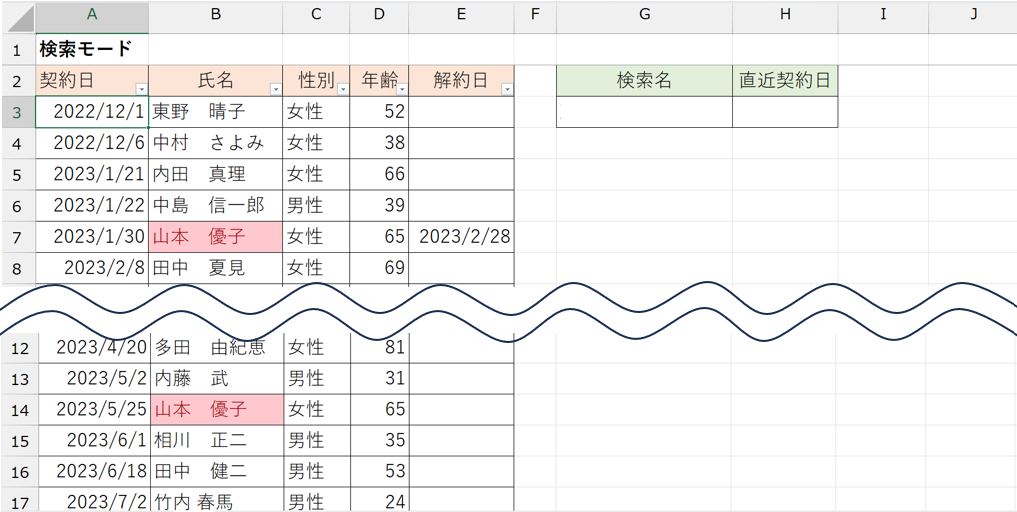Select column H header
Screen dimensions: 1017x512
pyautogui.click(x=785, y=17)
